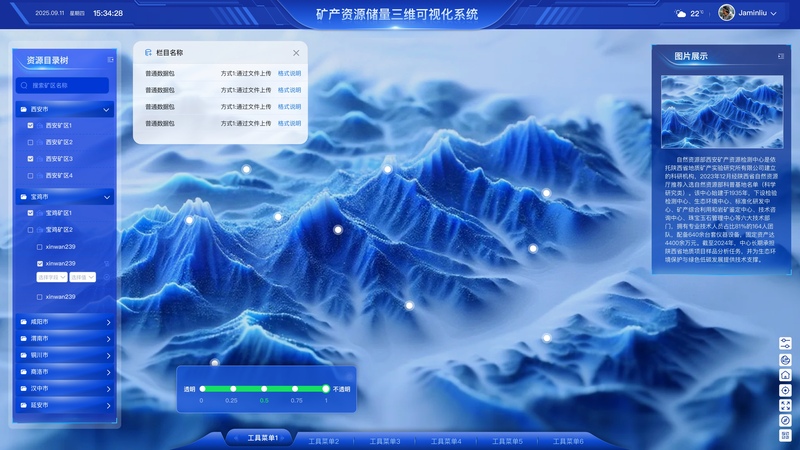Close the 栏目名称 popup
The height and width of the screenshot is (450, 800).
(x=296, y=53)
